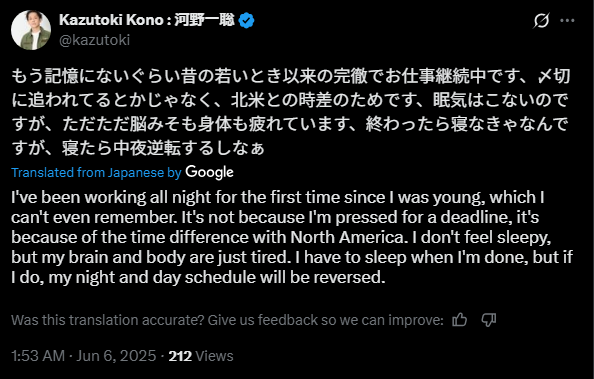Open the Grok explain-post icon

coord(541,20)
